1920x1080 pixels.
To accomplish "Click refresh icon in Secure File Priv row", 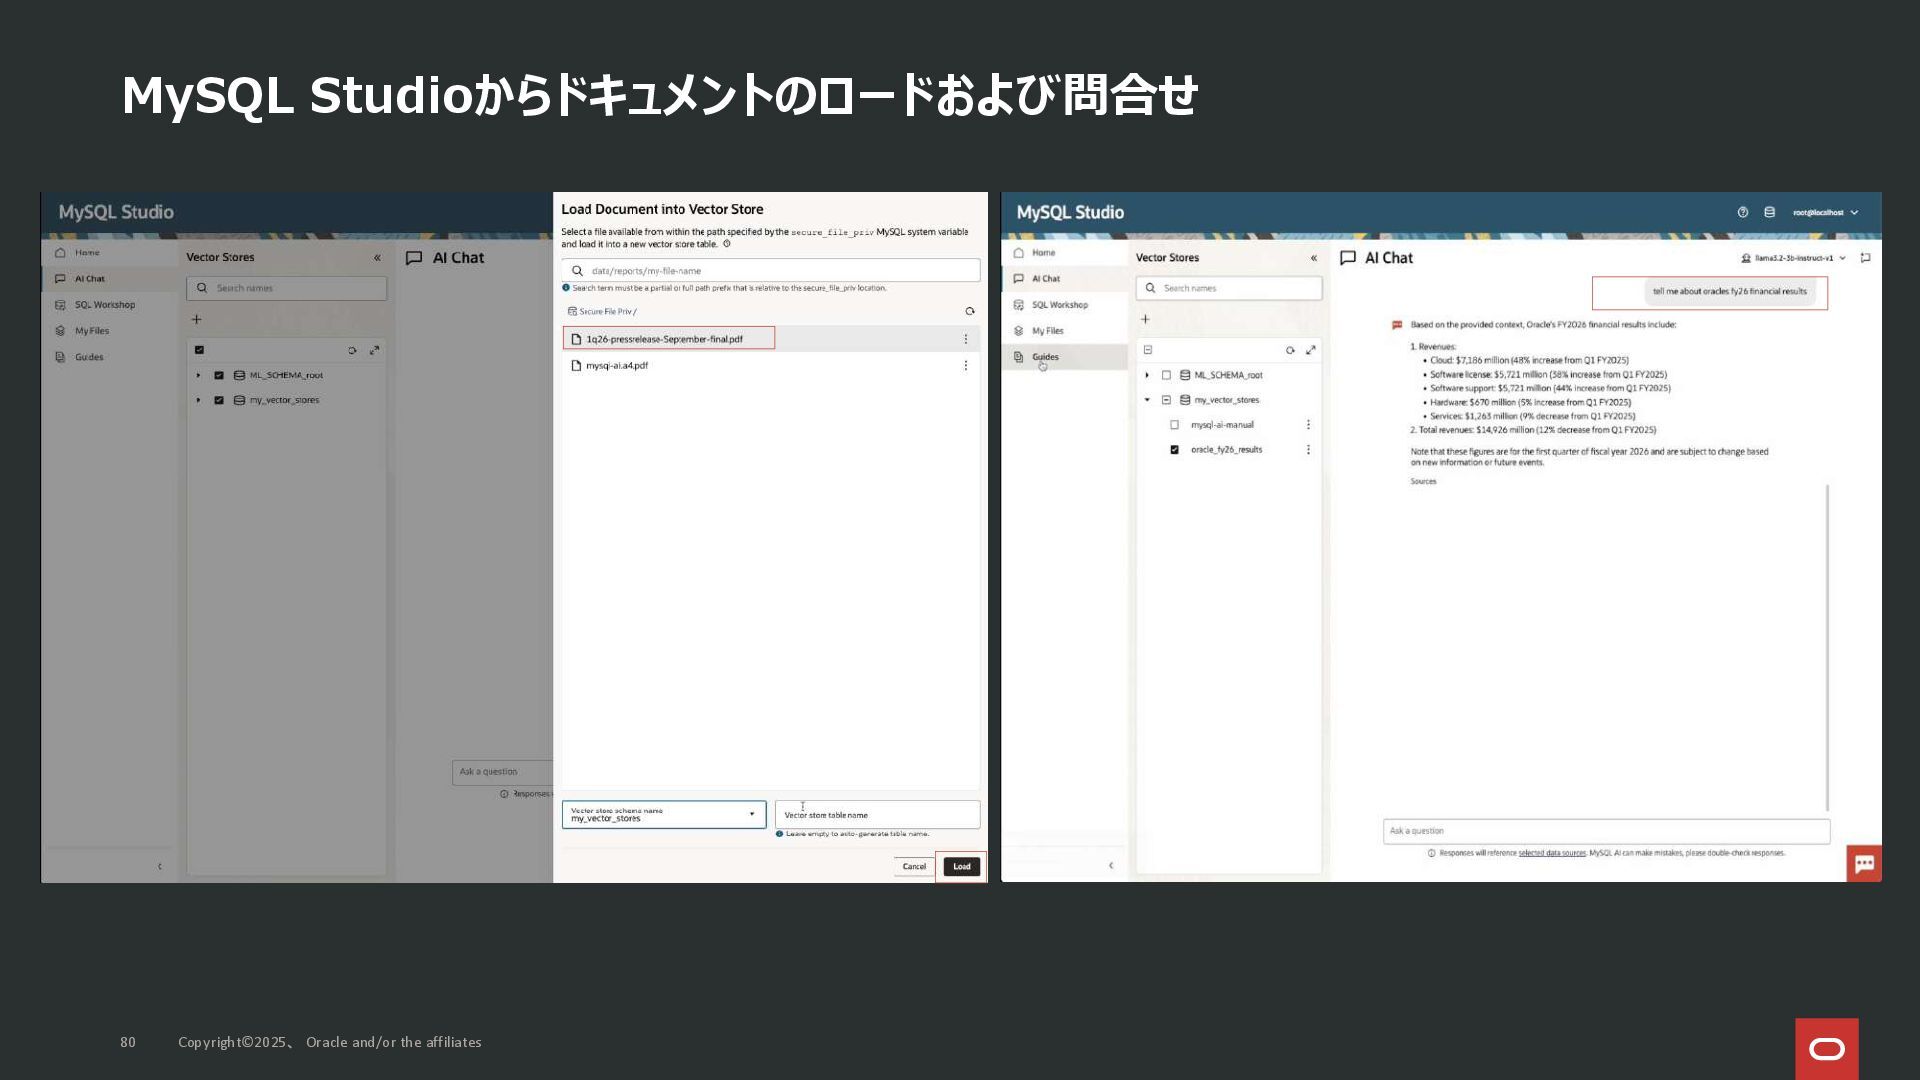I will point(969,311).
